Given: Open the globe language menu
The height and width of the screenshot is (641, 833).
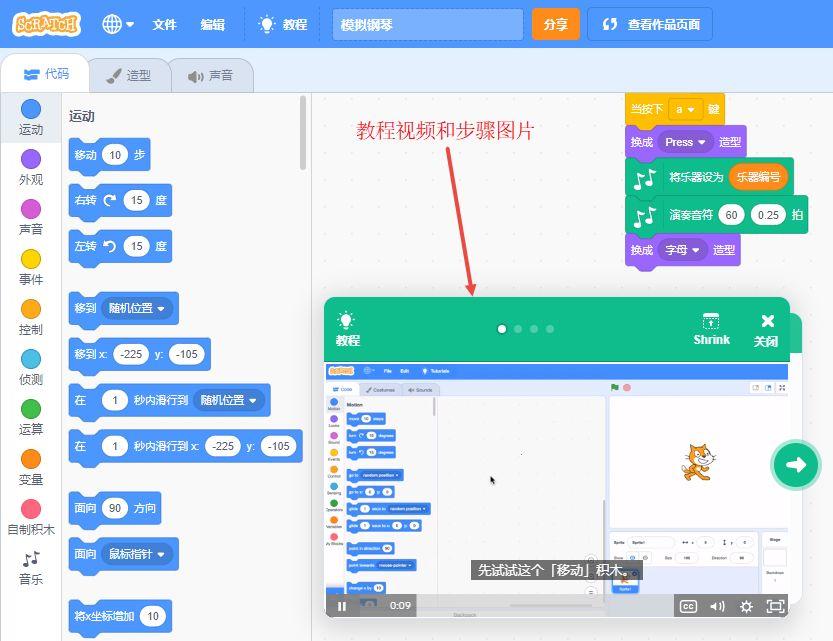Looking at the screenshot, I should [118, 24].
